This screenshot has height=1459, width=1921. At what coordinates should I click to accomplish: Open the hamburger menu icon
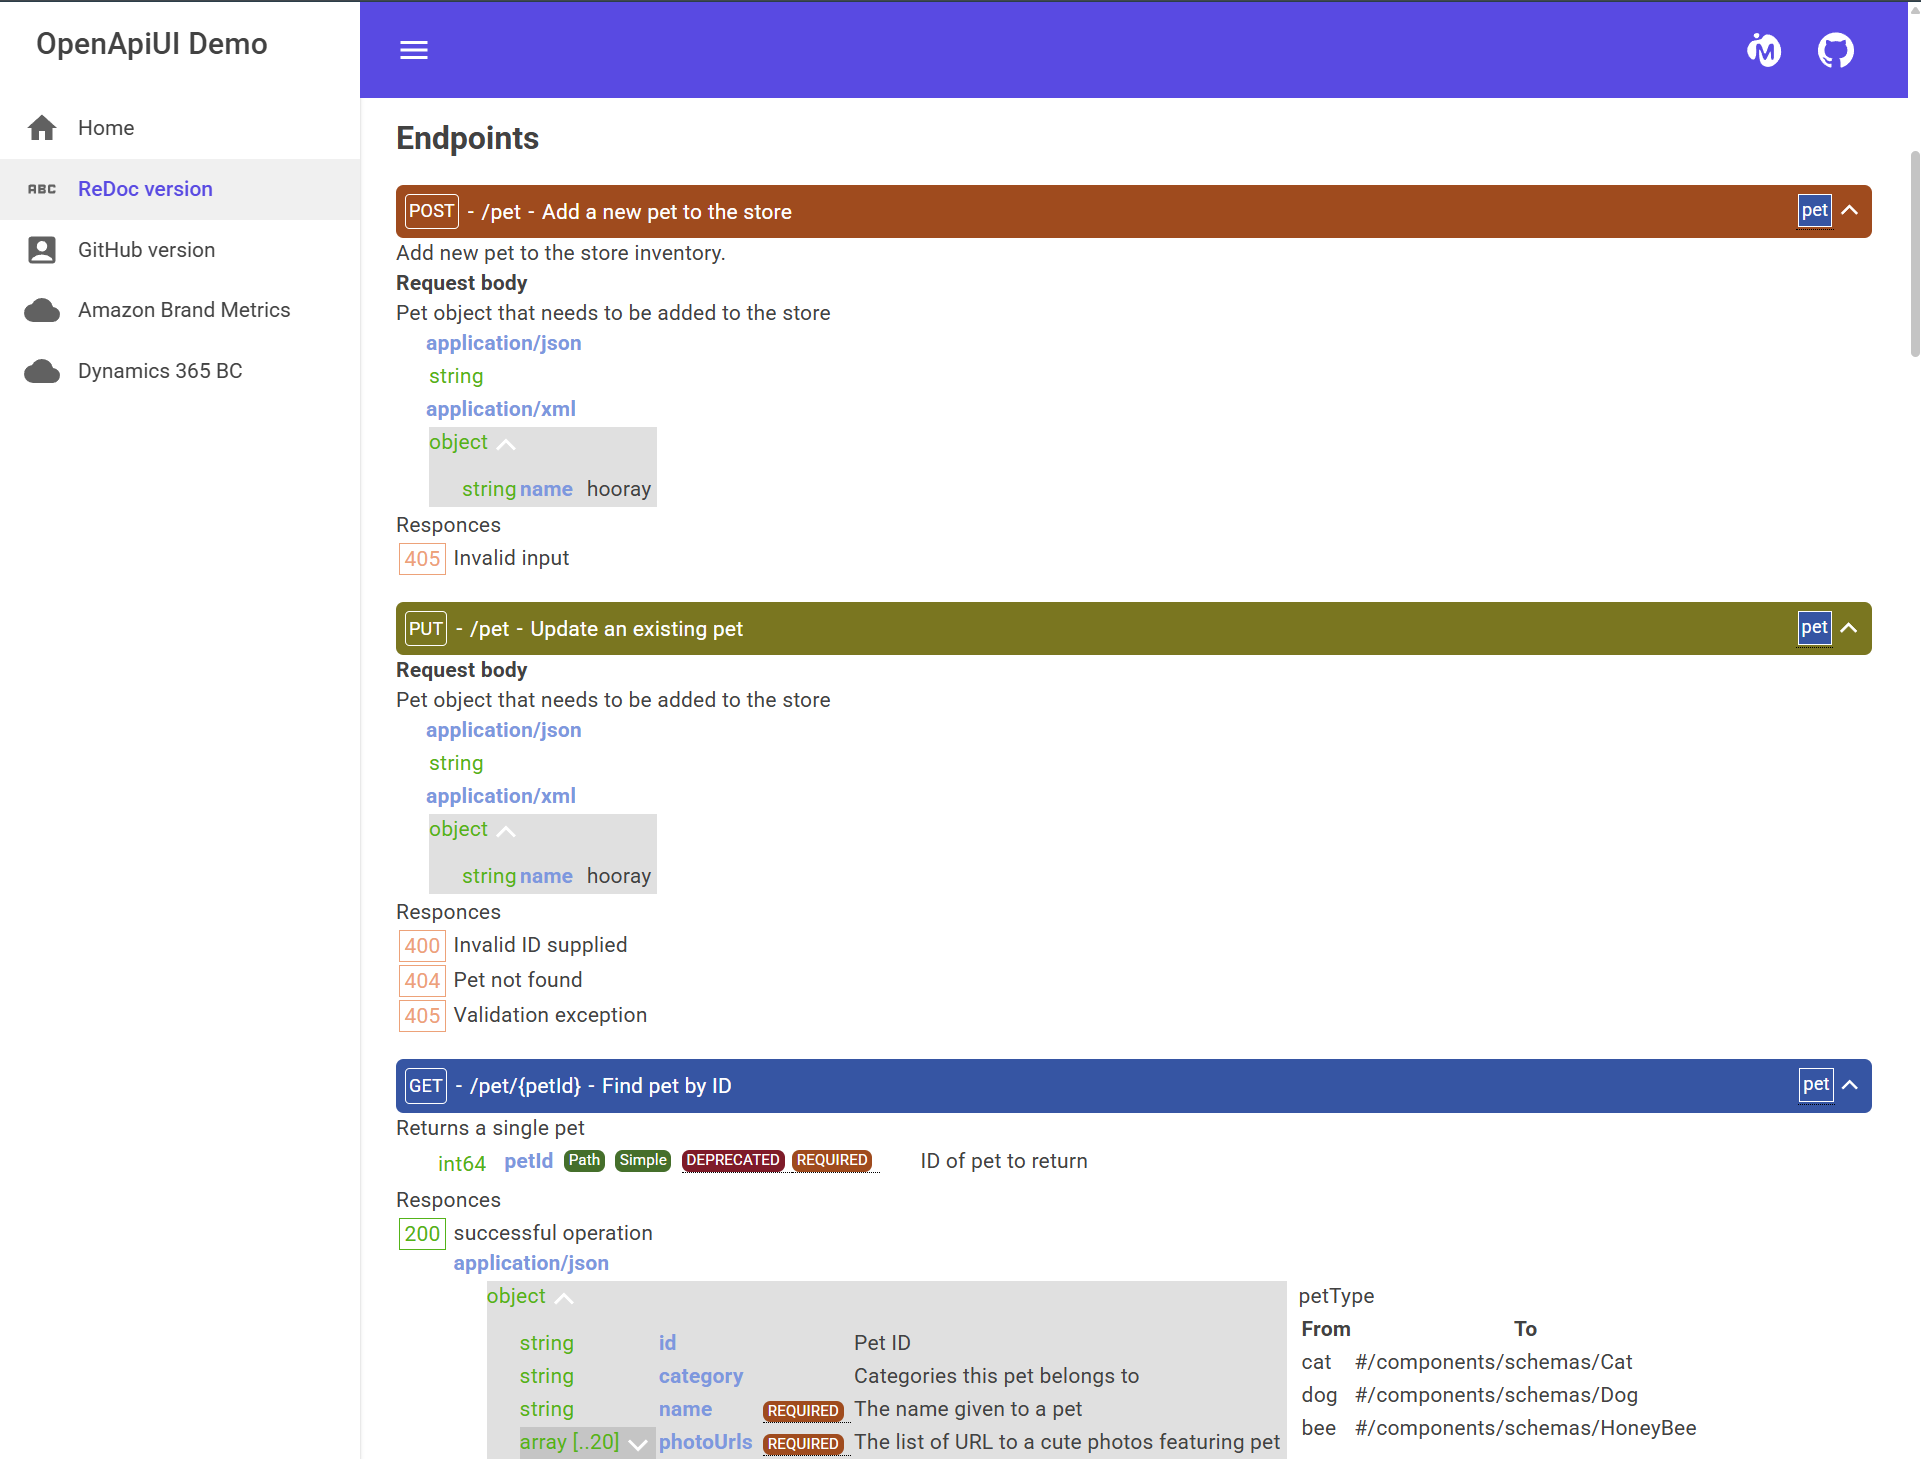(x=413, y=50)
